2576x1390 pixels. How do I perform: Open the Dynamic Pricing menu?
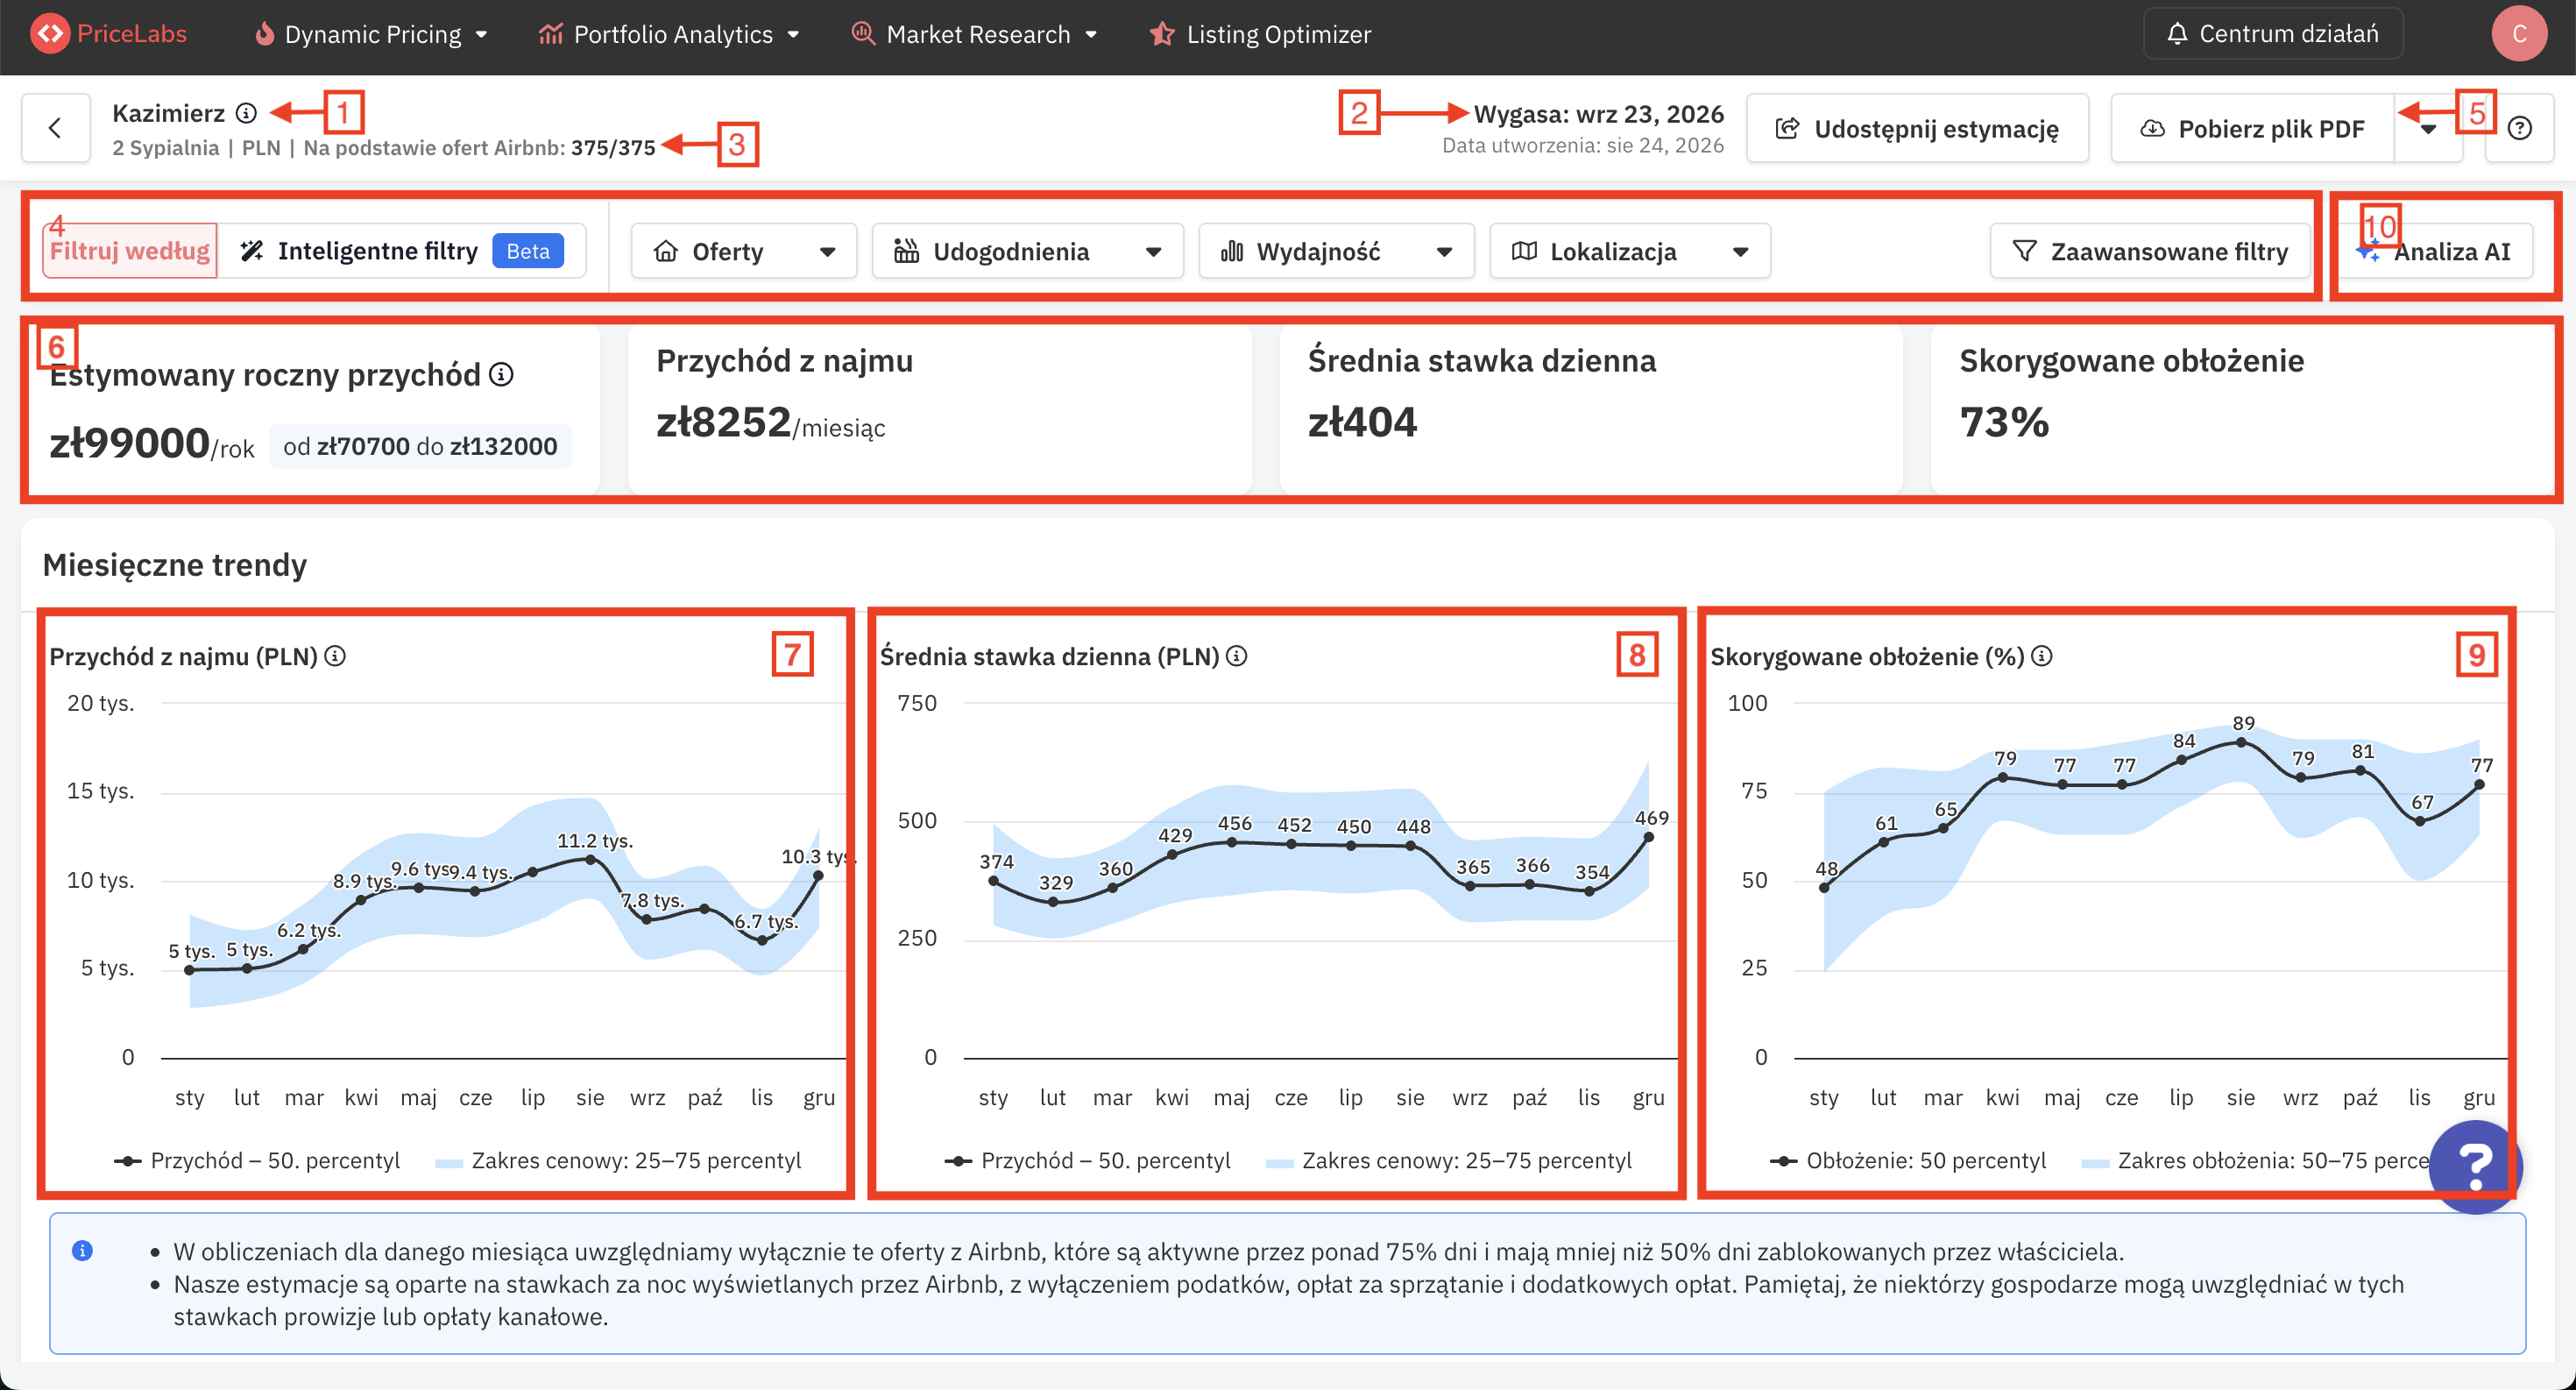point(371,34)
